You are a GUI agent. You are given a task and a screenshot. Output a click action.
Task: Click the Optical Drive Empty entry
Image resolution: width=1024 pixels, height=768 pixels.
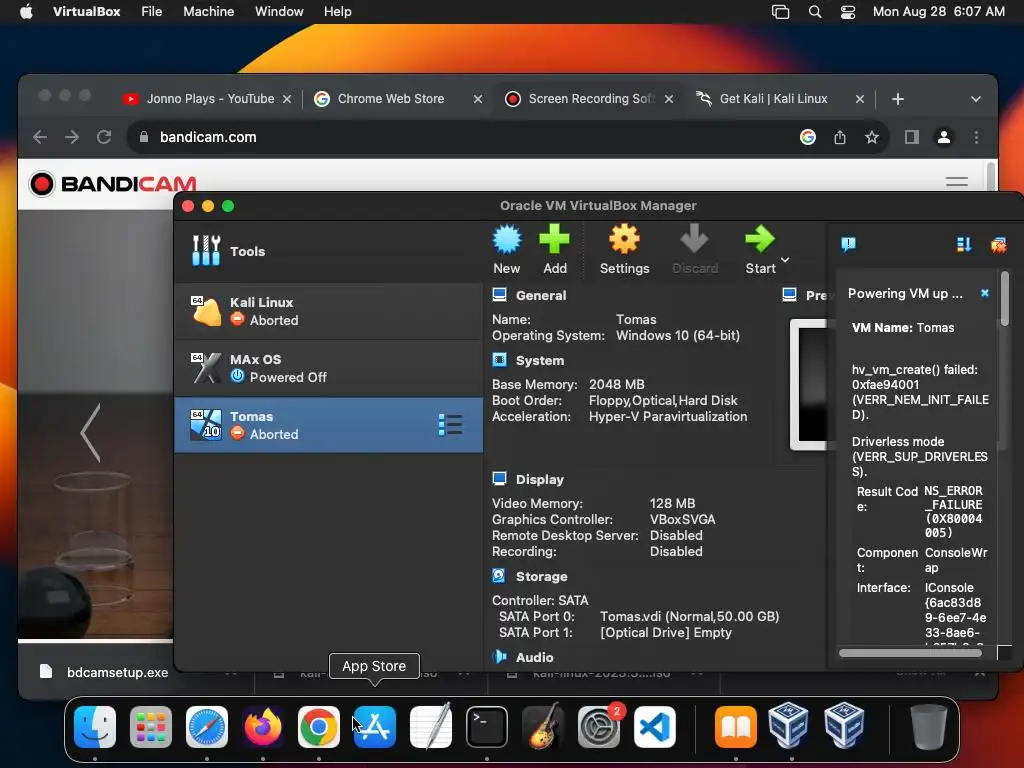665,633
